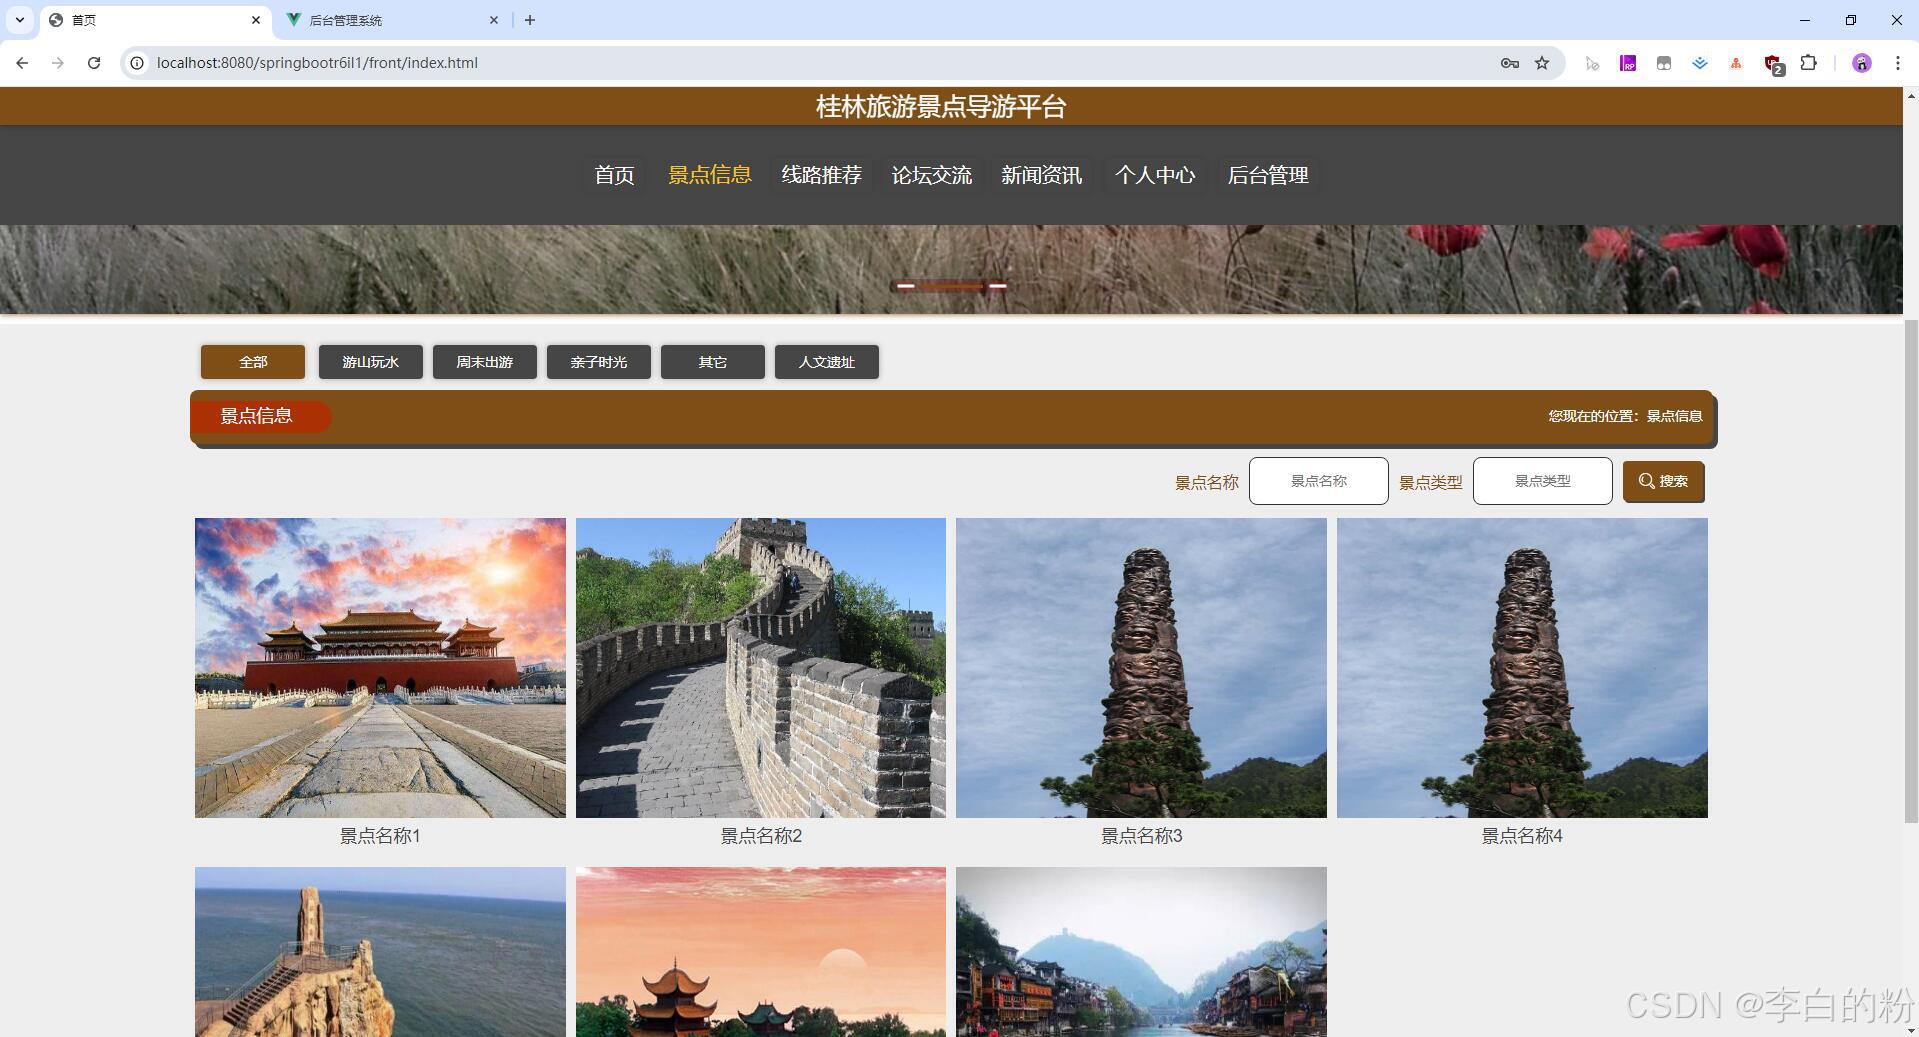Open the saved passwords key icon
1919x1037 pixels.
pyautogui.click(x=1510, y=63)
